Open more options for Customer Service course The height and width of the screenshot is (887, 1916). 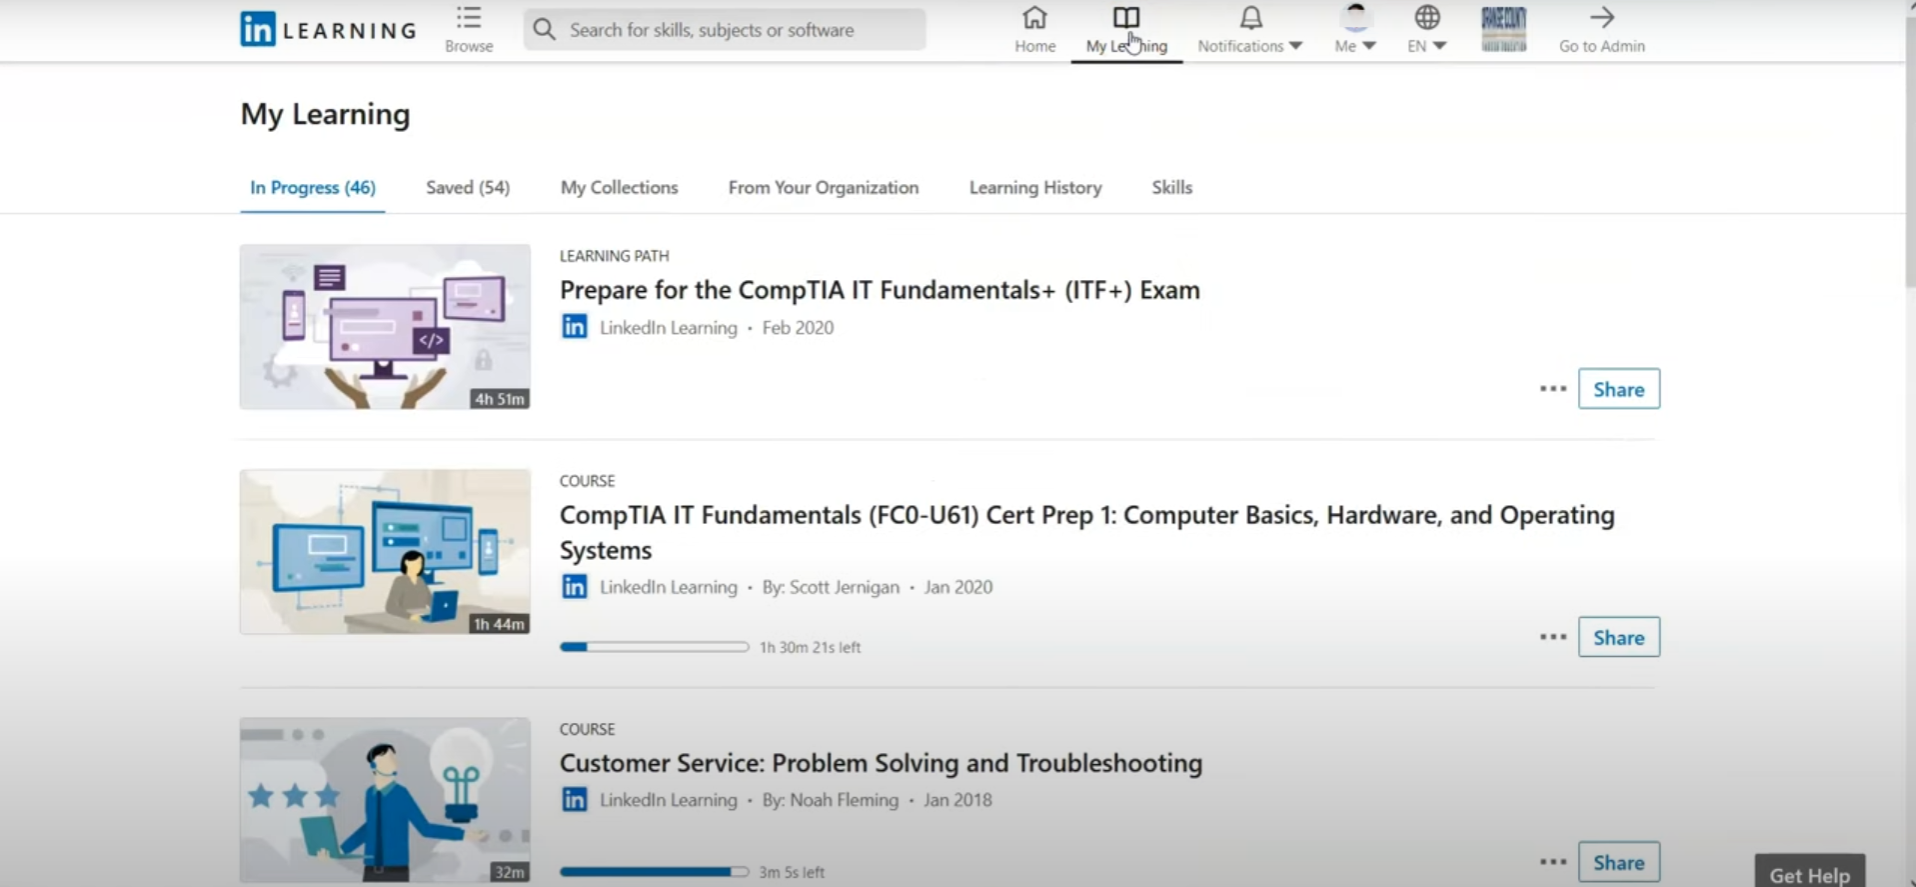1553,862
